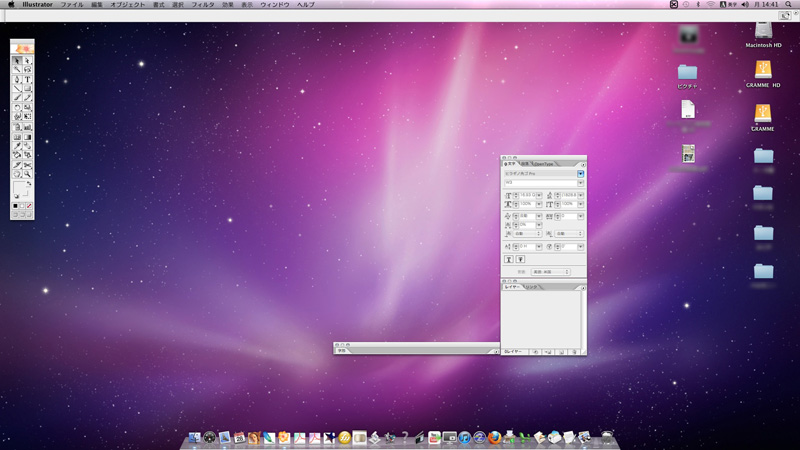Open the ウィンドウ menu

pos(274,5)
